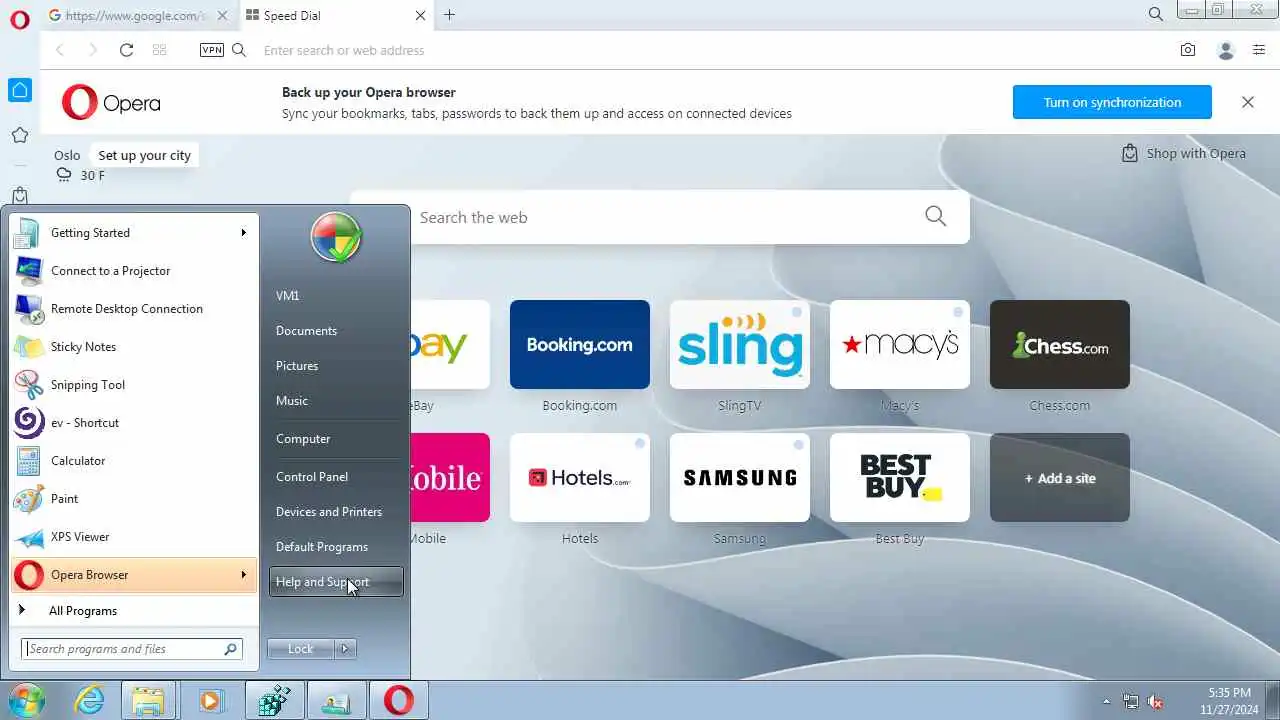Click the address bar search magnifier icon

239,50
